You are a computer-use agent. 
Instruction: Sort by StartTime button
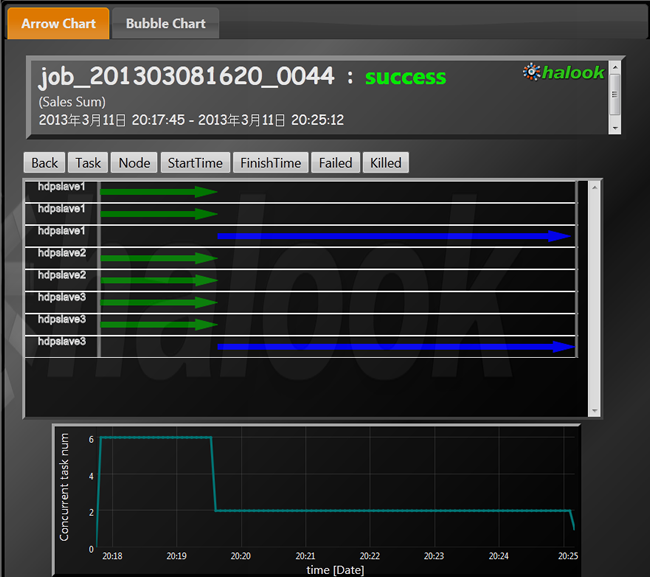(x=195, y=162)
